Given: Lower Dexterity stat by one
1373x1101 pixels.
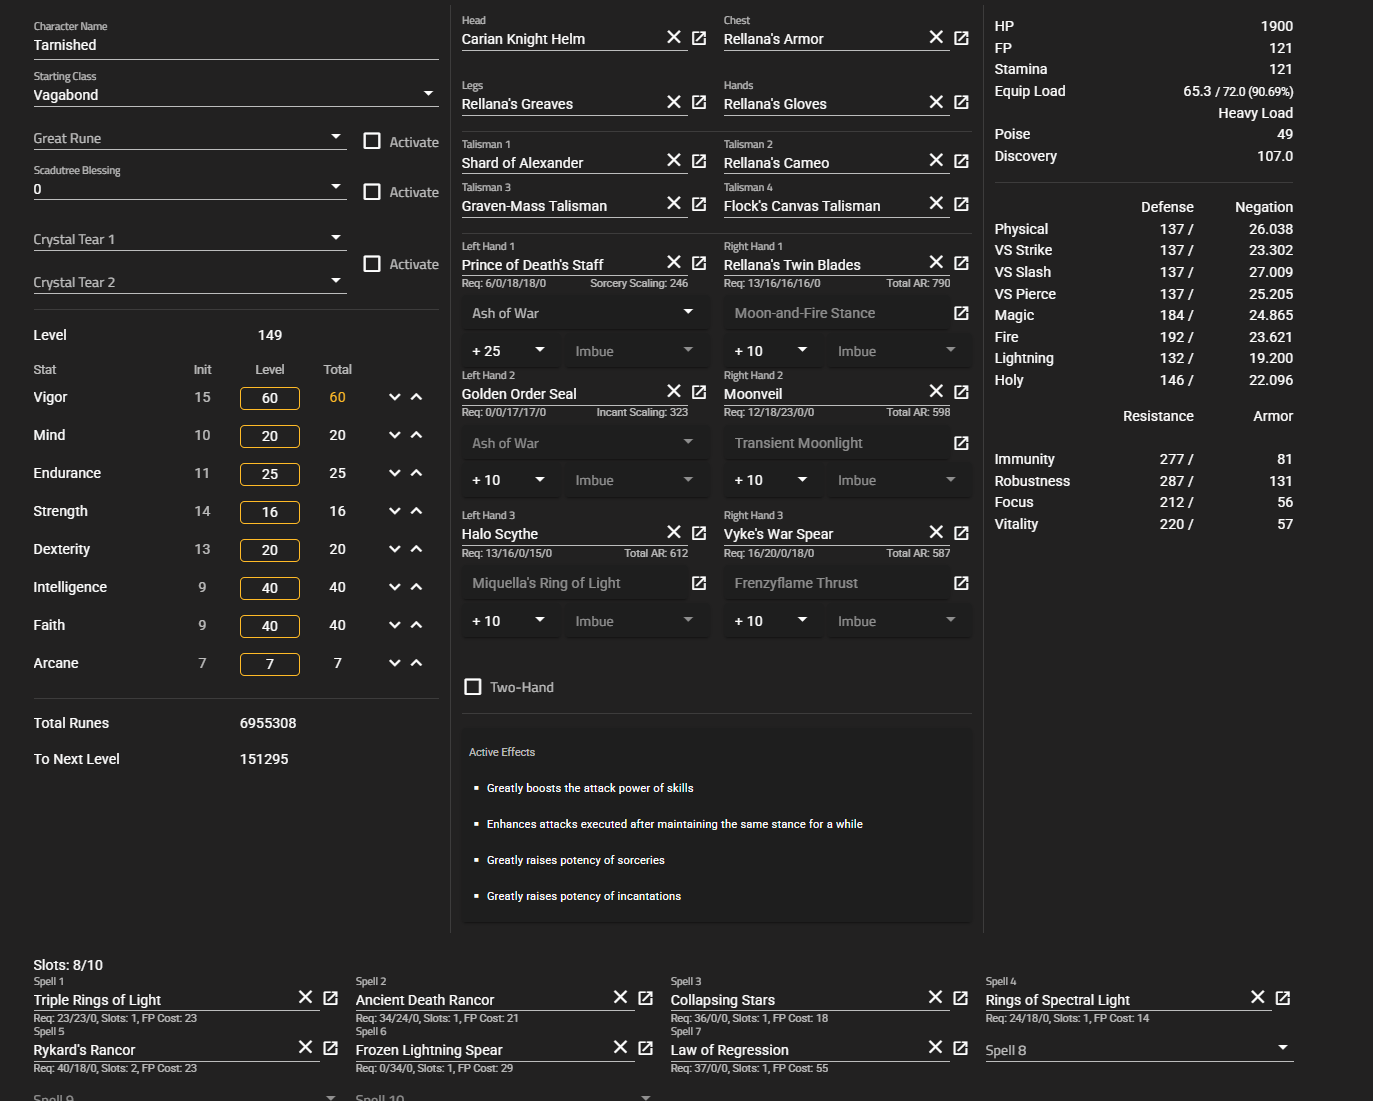Looking at the screenshot, I should pos(395,549).
